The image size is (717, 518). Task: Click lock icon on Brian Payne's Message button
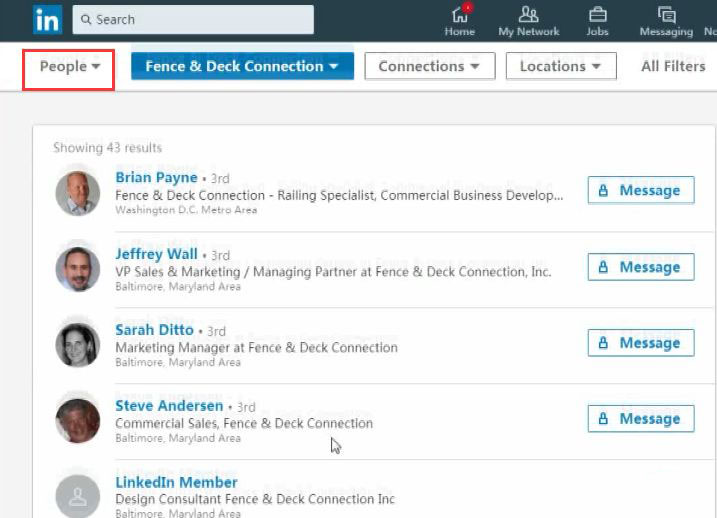pos(603,190)
